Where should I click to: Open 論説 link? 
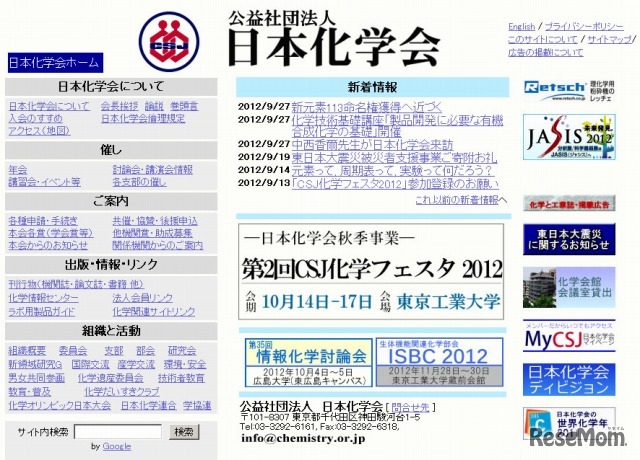click(x=154, y=107)
